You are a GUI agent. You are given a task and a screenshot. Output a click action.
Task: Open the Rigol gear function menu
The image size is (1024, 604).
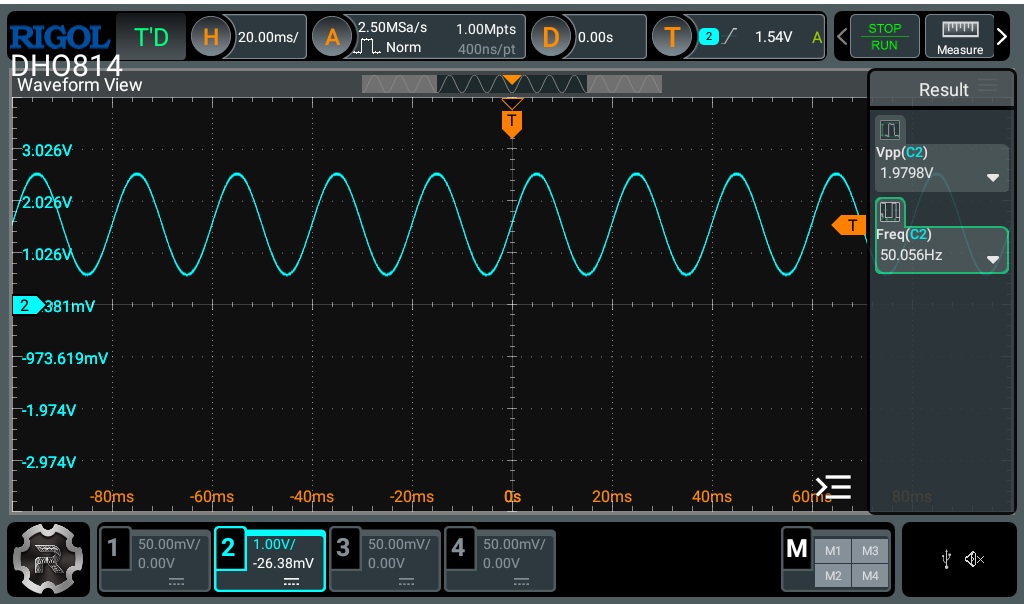[47, 559]
